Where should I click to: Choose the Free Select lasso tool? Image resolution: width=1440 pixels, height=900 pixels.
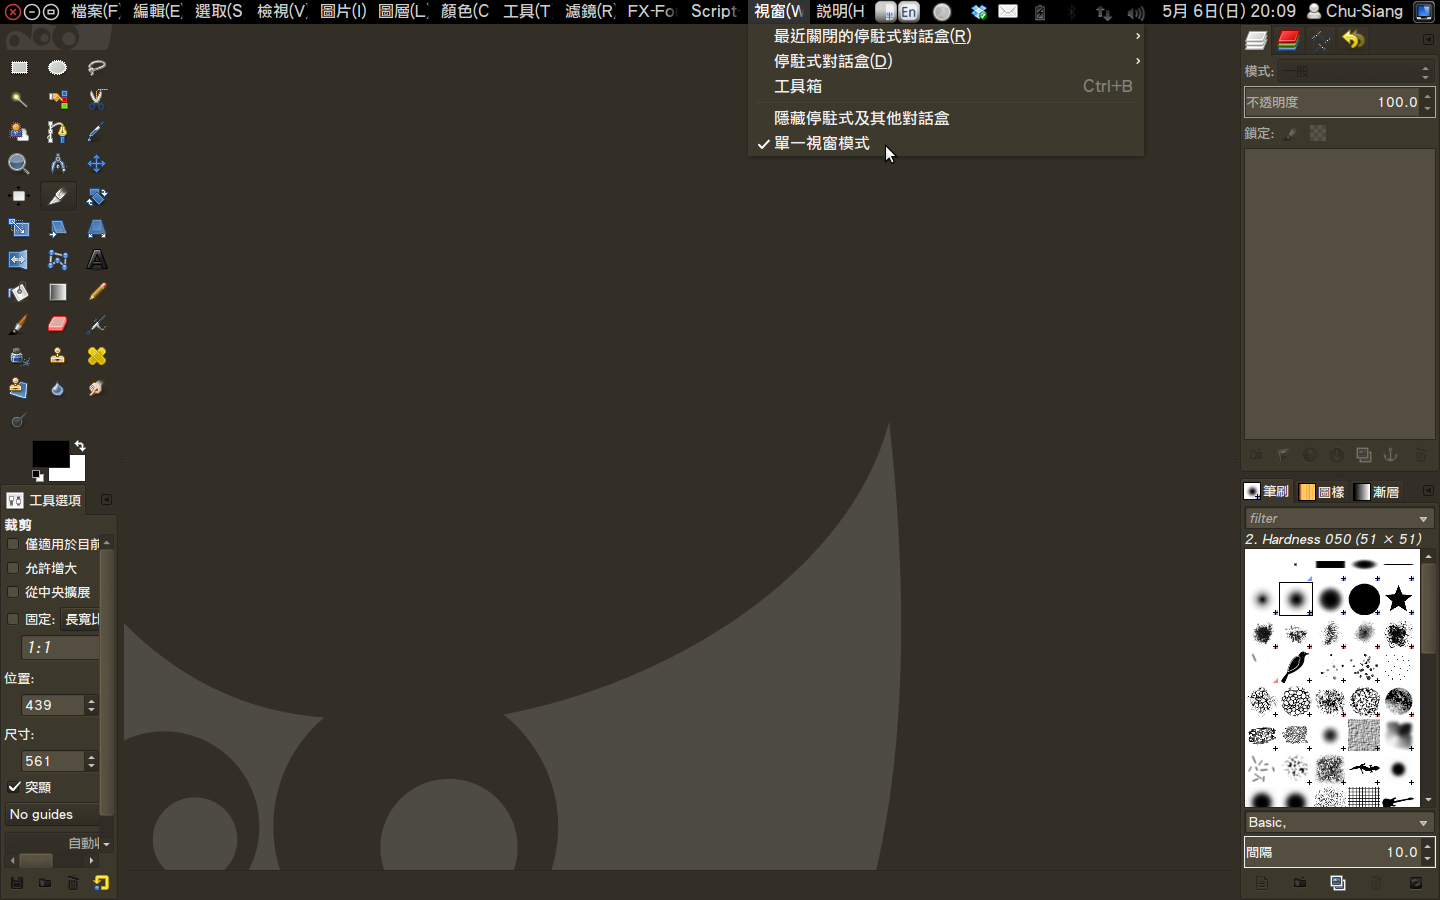[97, 68]
